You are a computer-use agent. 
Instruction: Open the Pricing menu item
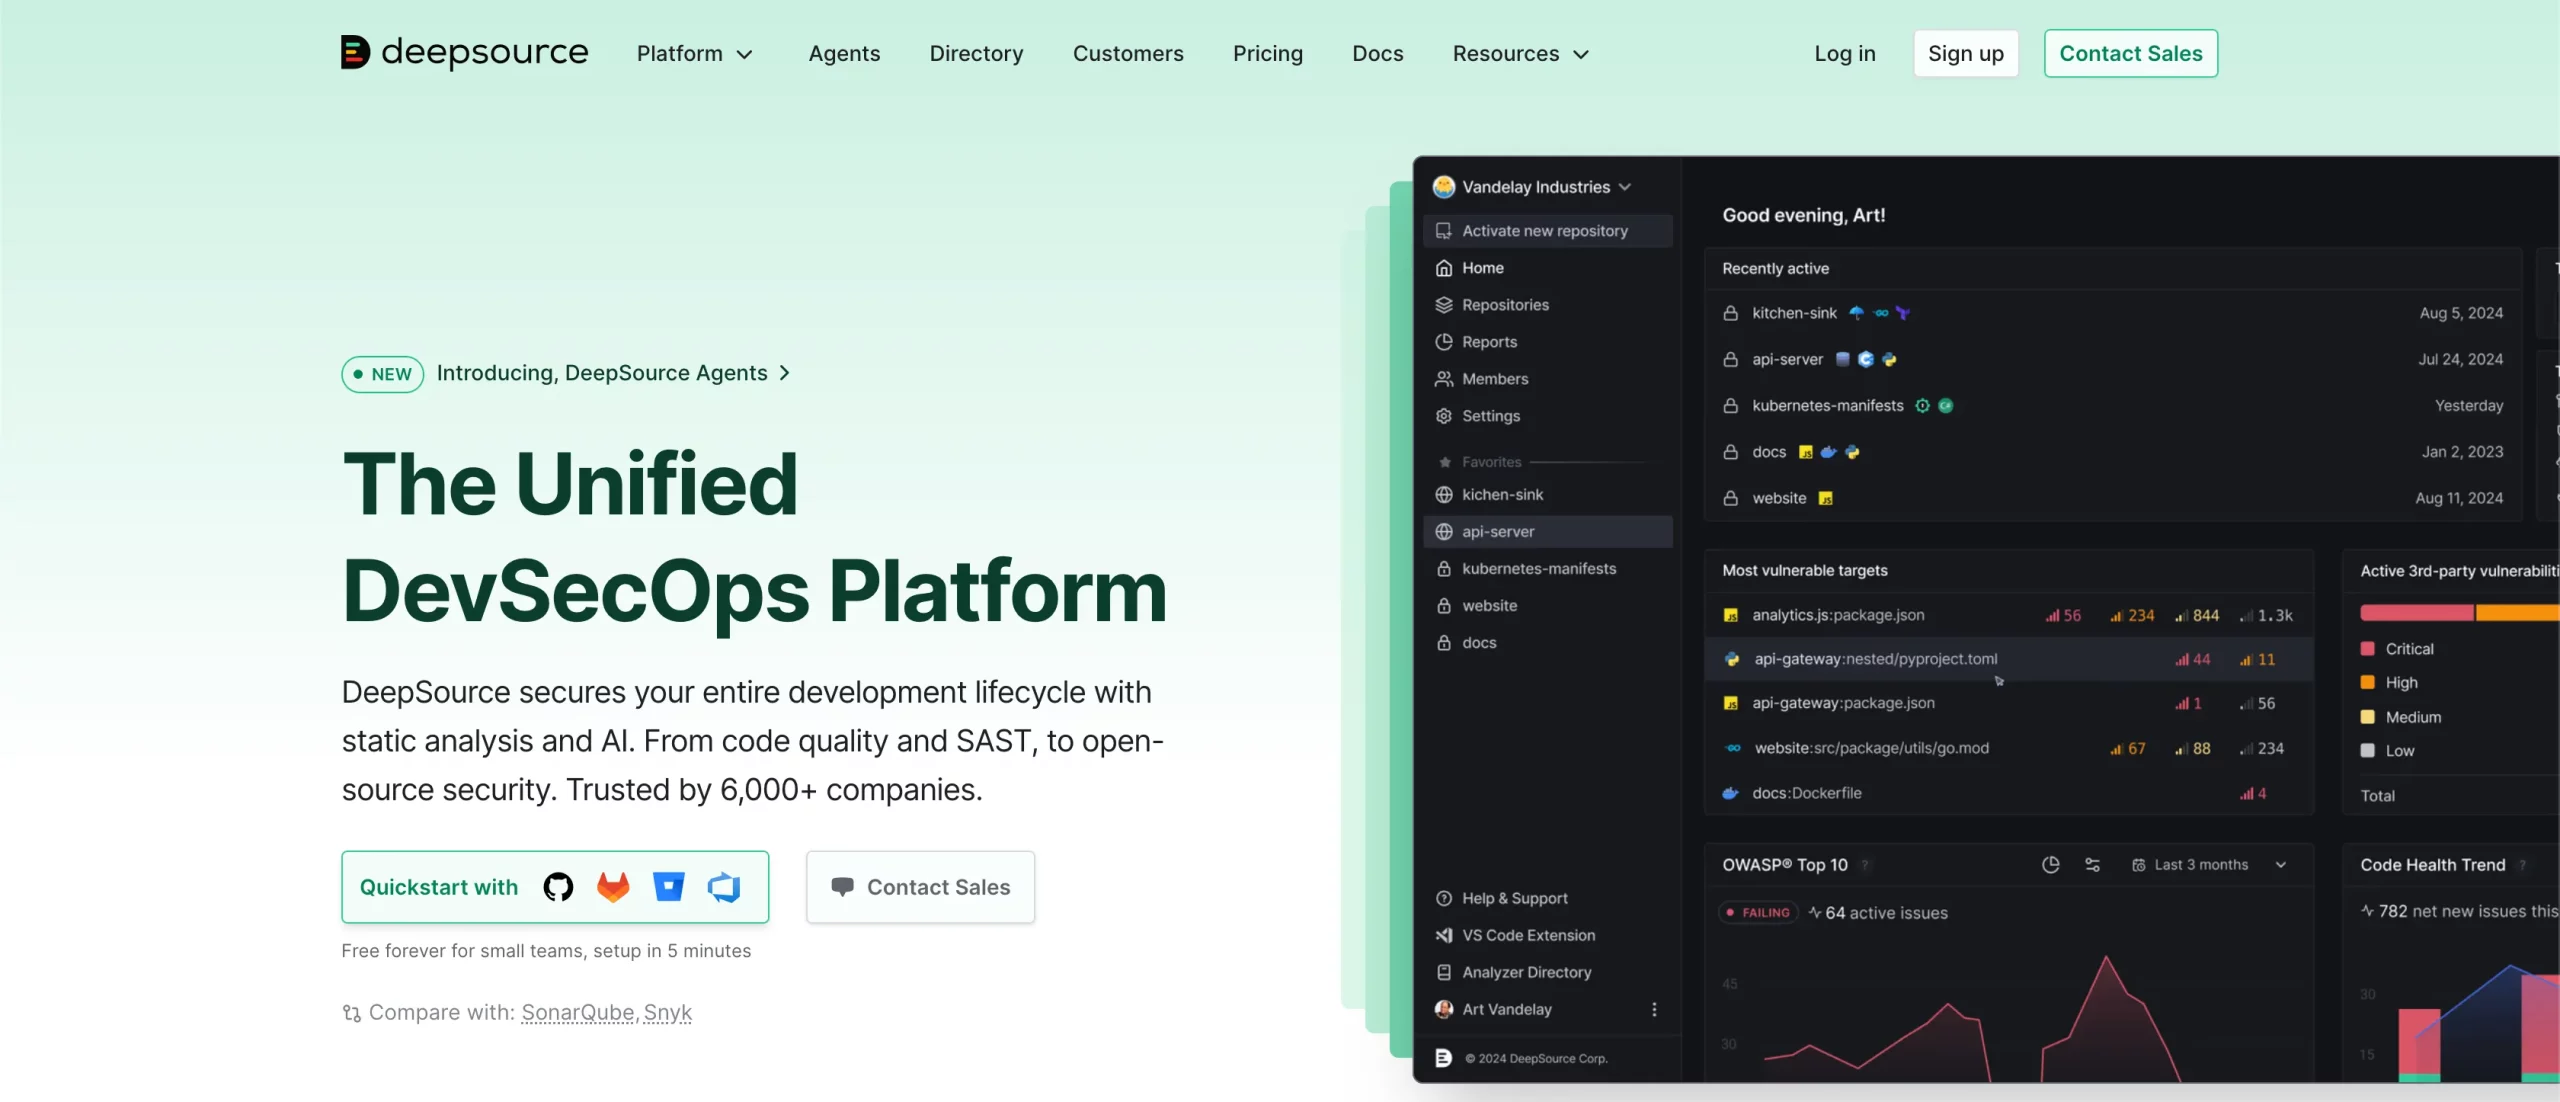click(x=1267, y=54)
